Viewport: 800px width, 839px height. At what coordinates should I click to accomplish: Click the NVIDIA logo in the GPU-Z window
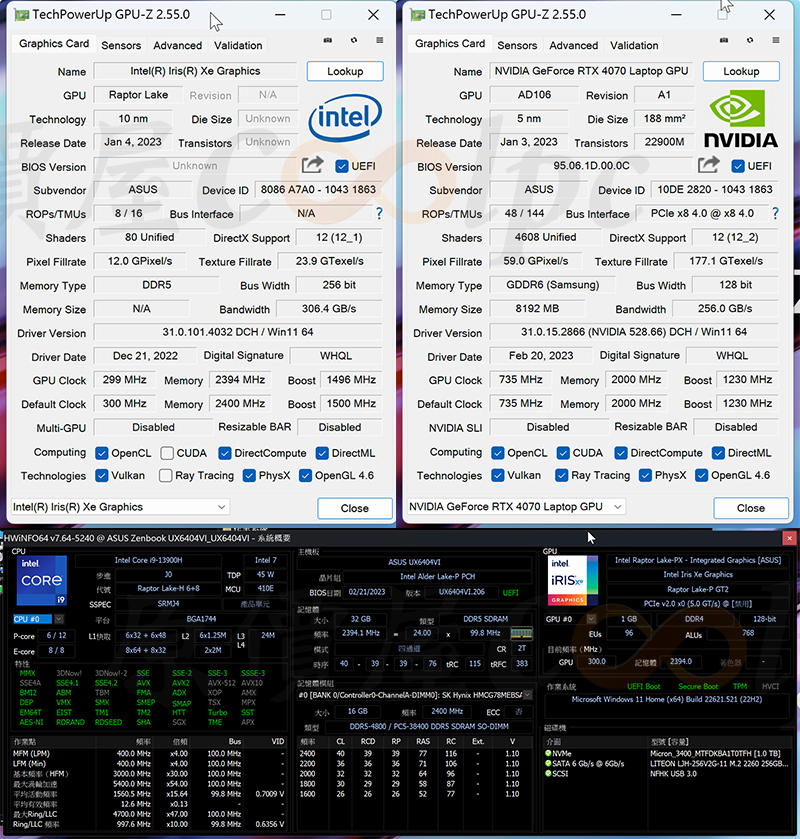point(741,118)
